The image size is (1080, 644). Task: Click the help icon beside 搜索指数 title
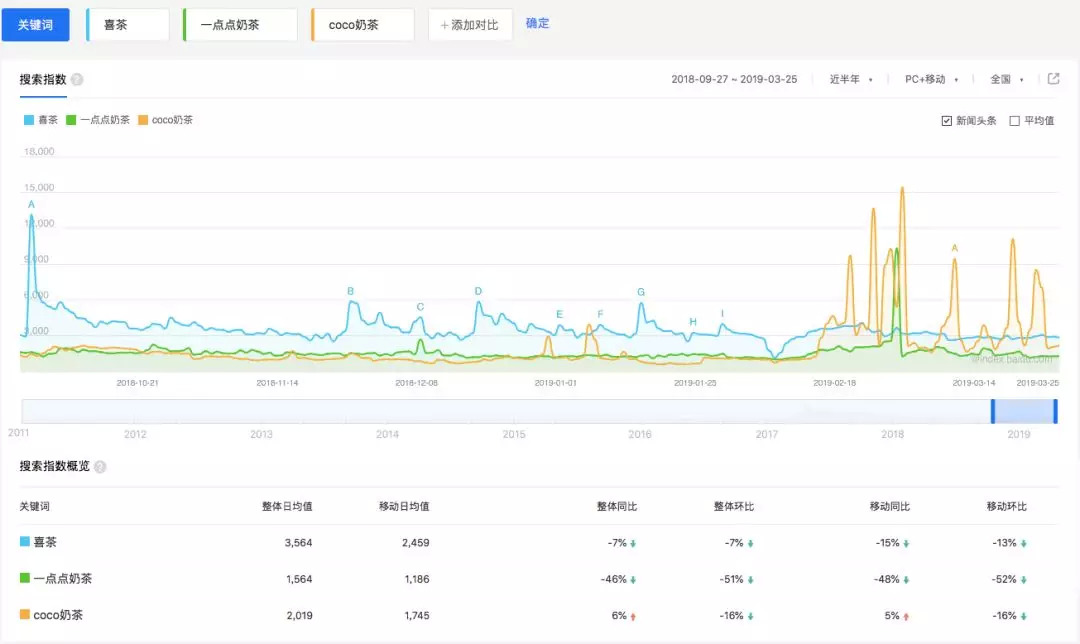point(77,80)
